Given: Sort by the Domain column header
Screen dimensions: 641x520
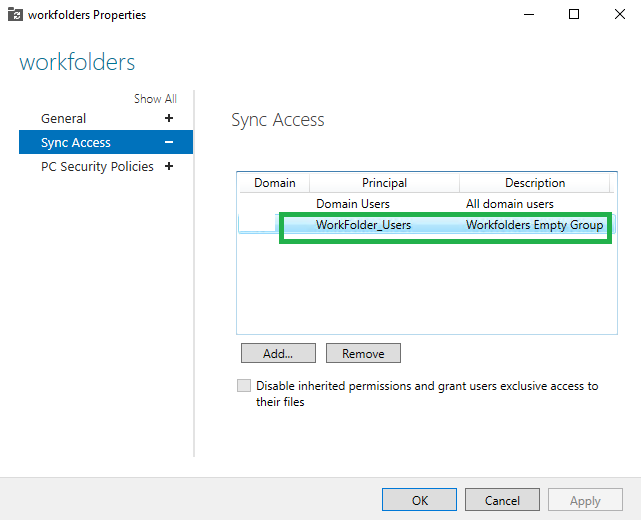Looking at the screenshot, I should coord(275,183).
